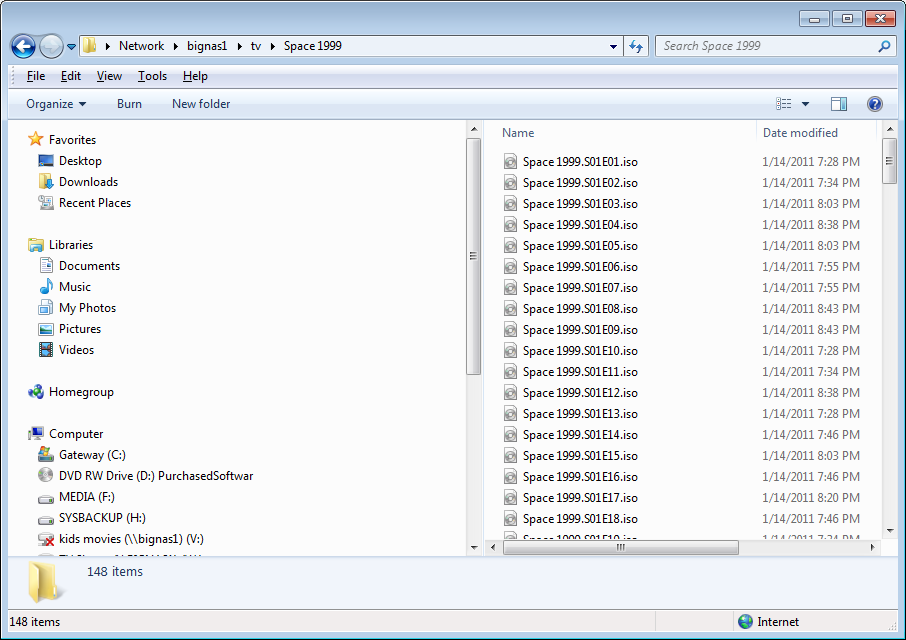Select the Space 1999.S01E01.iso disc icon
The width and height of the screenshot is (906, 640).
point(510,162)
